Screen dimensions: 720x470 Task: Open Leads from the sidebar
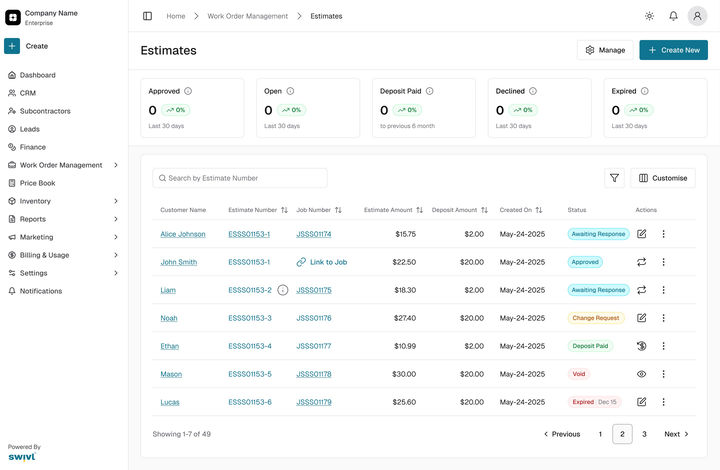coord(24,129)
